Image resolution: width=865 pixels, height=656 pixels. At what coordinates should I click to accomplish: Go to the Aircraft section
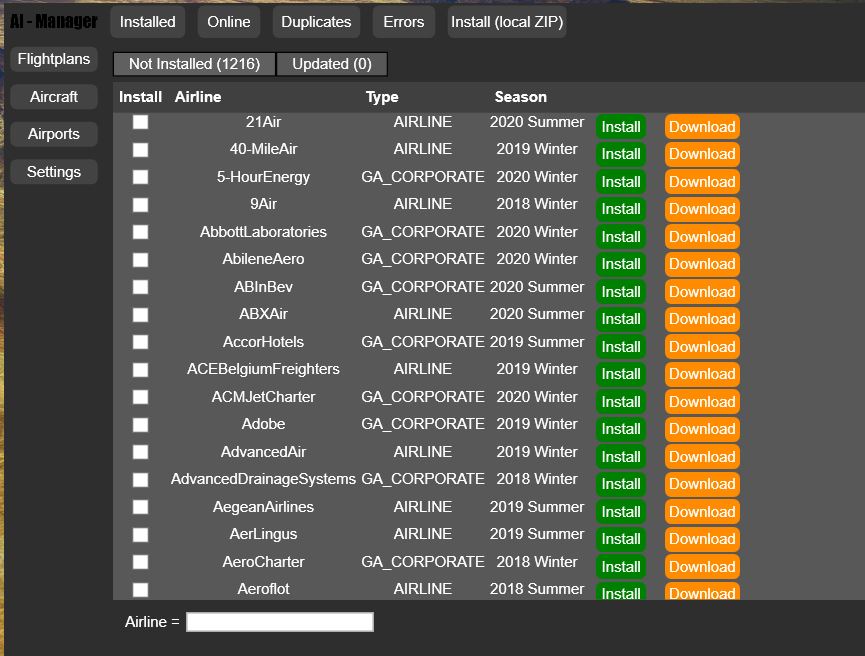(x=54, y=97)
